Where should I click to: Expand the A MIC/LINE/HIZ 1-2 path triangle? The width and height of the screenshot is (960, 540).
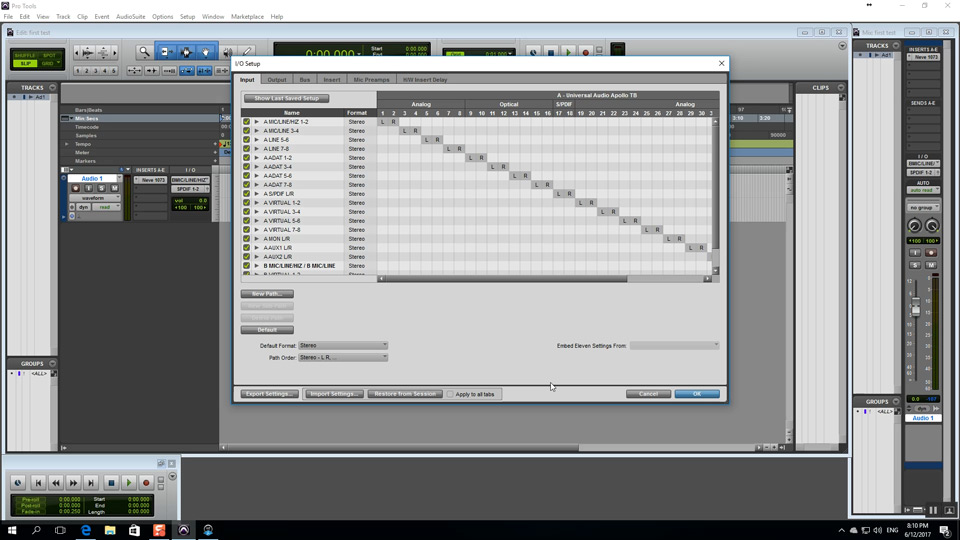[257, 122]
